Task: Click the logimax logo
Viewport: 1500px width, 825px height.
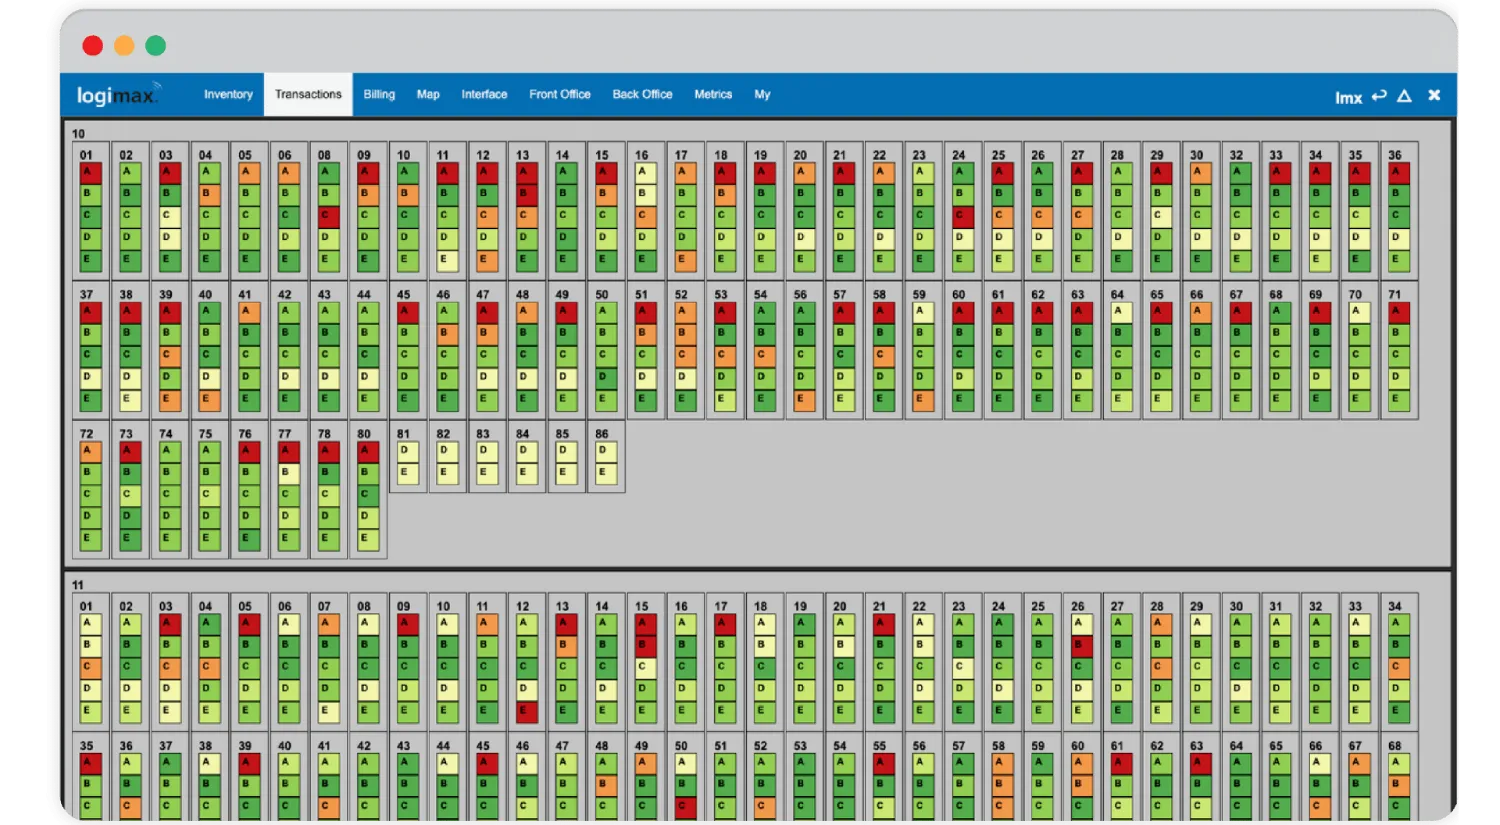Action: pyautogui.click(x=117, y=95)
